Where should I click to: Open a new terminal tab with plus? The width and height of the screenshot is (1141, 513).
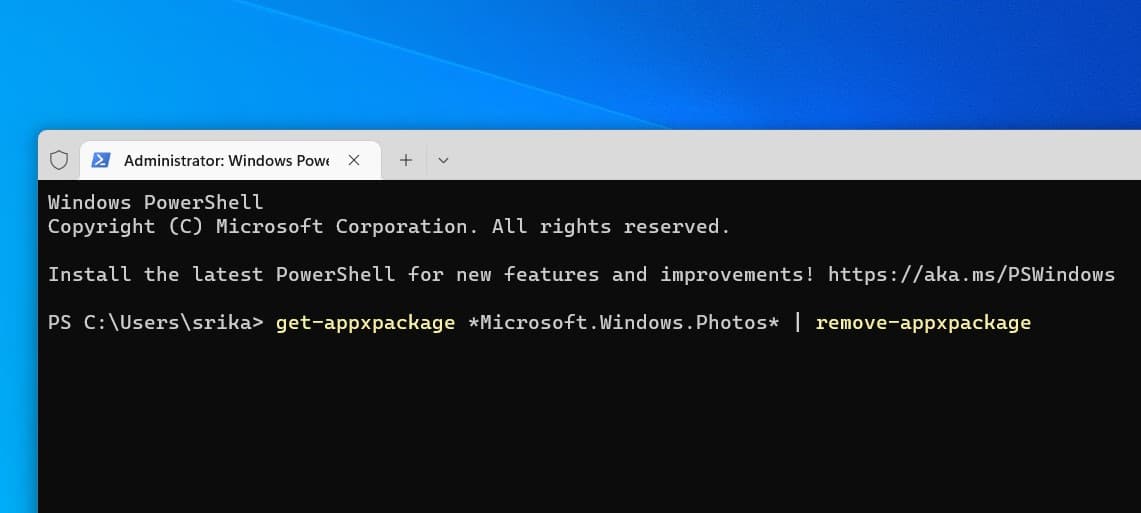[x=406, y=160]
